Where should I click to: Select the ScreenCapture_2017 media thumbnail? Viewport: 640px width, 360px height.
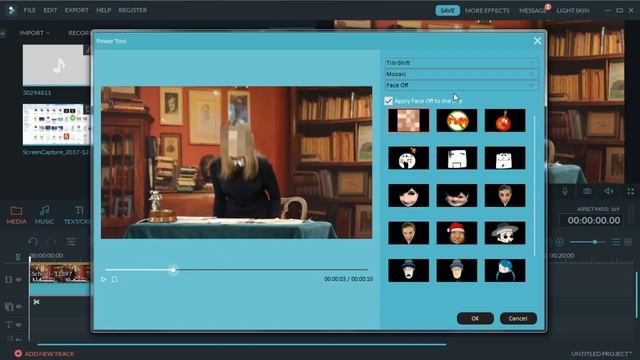pos(56,124)
